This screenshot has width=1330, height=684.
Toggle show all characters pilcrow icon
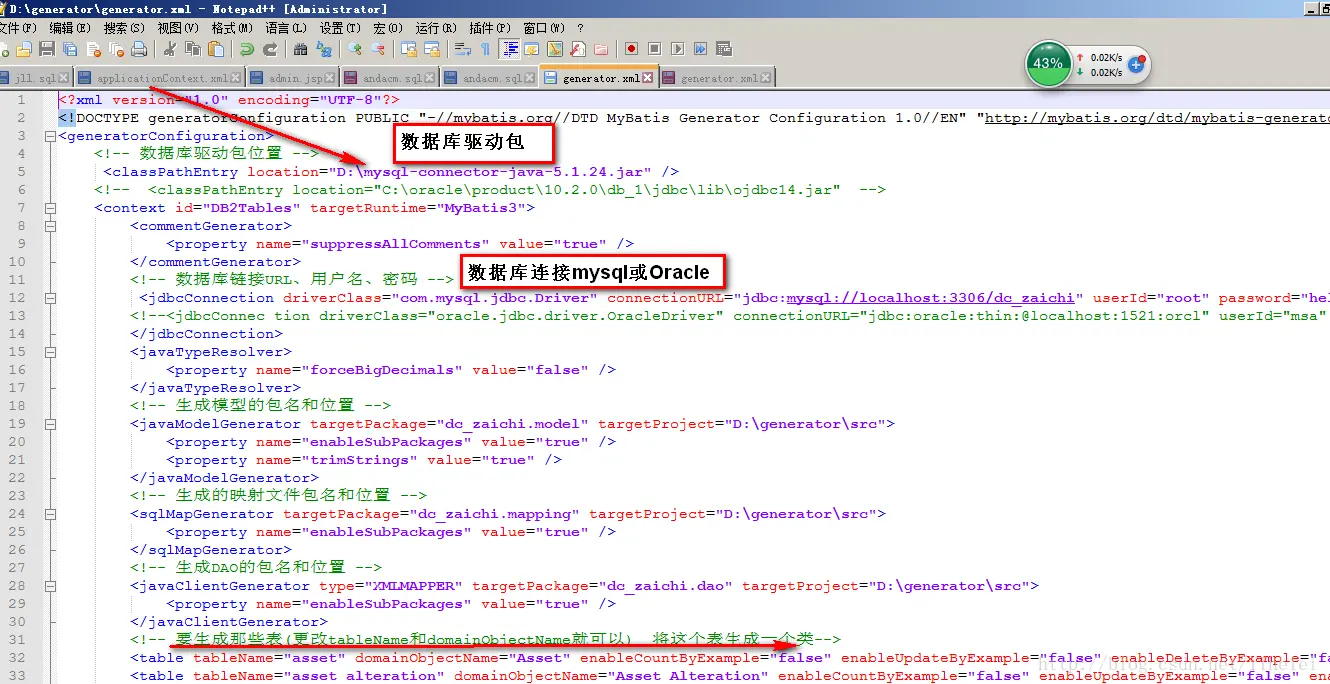[x=485, y=48]
